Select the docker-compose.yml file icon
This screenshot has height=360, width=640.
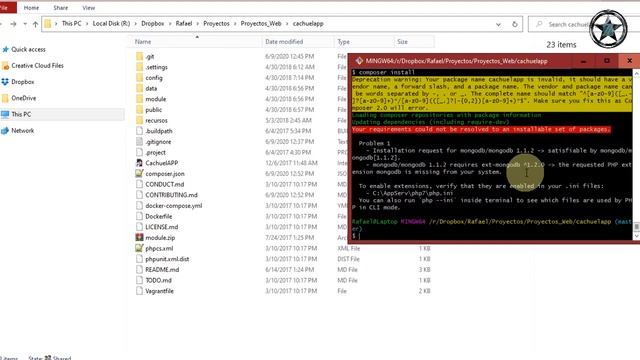[139, 206]
